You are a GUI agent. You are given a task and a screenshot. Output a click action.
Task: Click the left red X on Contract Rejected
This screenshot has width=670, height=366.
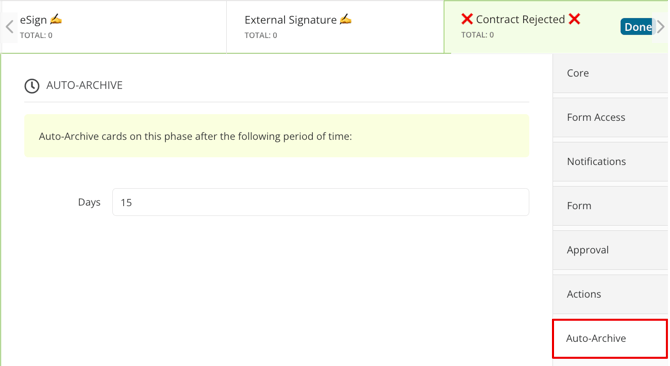coord(467,19)
